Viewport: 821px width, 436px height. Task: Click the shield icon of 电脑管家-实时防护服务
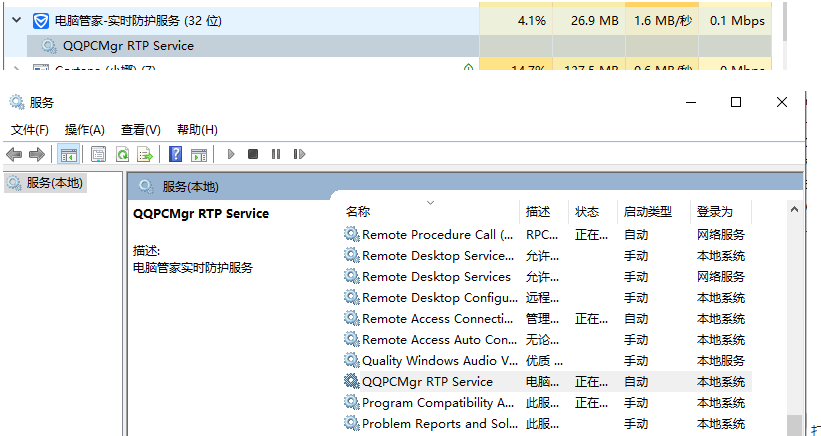pyautogui.click(x=40, y=21)
